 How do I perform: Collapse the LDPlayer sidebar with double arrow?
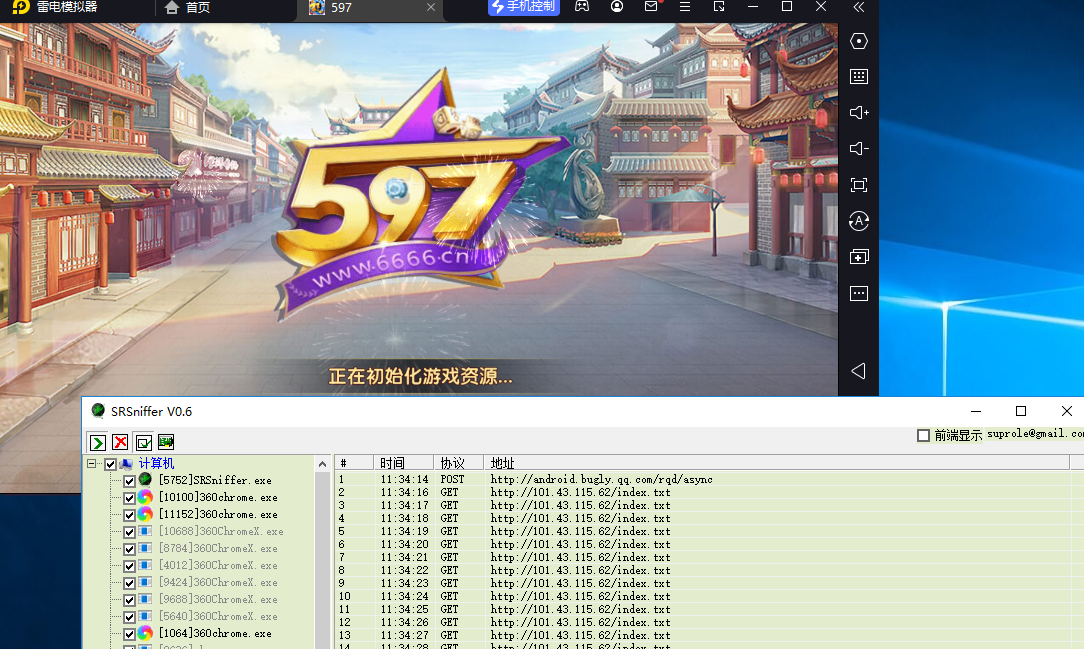click(x=857, y=8)
